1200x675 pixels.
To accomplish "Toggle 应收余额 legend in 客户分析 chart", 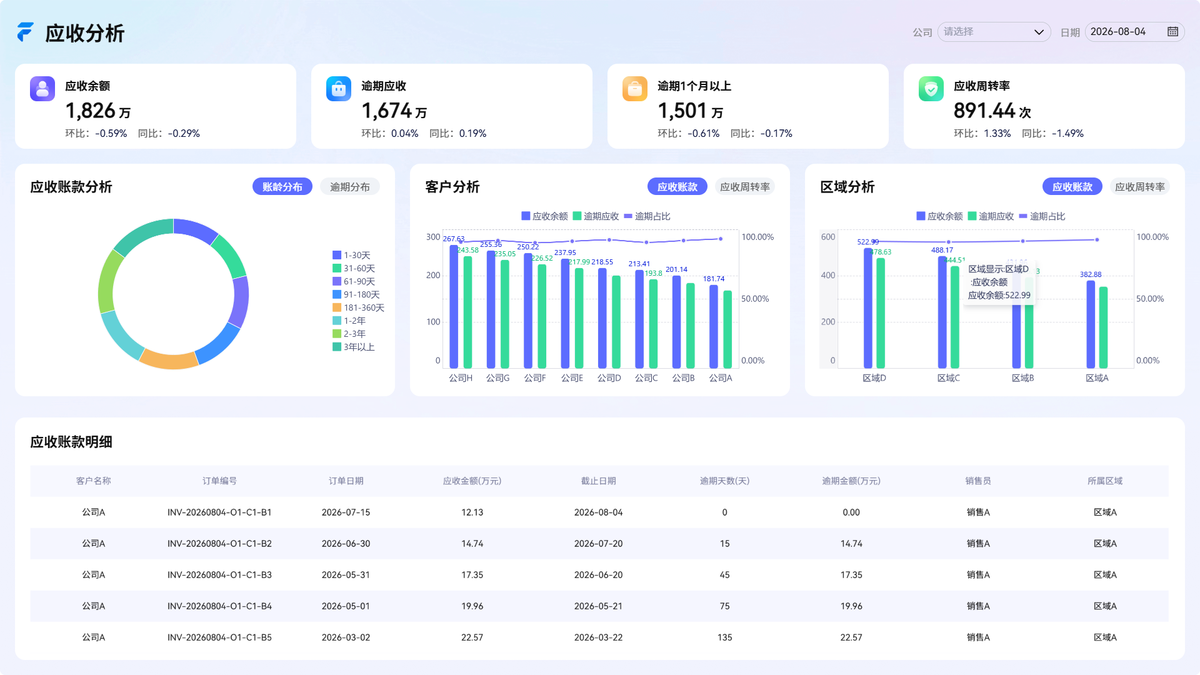I will (x=544, y=216).
